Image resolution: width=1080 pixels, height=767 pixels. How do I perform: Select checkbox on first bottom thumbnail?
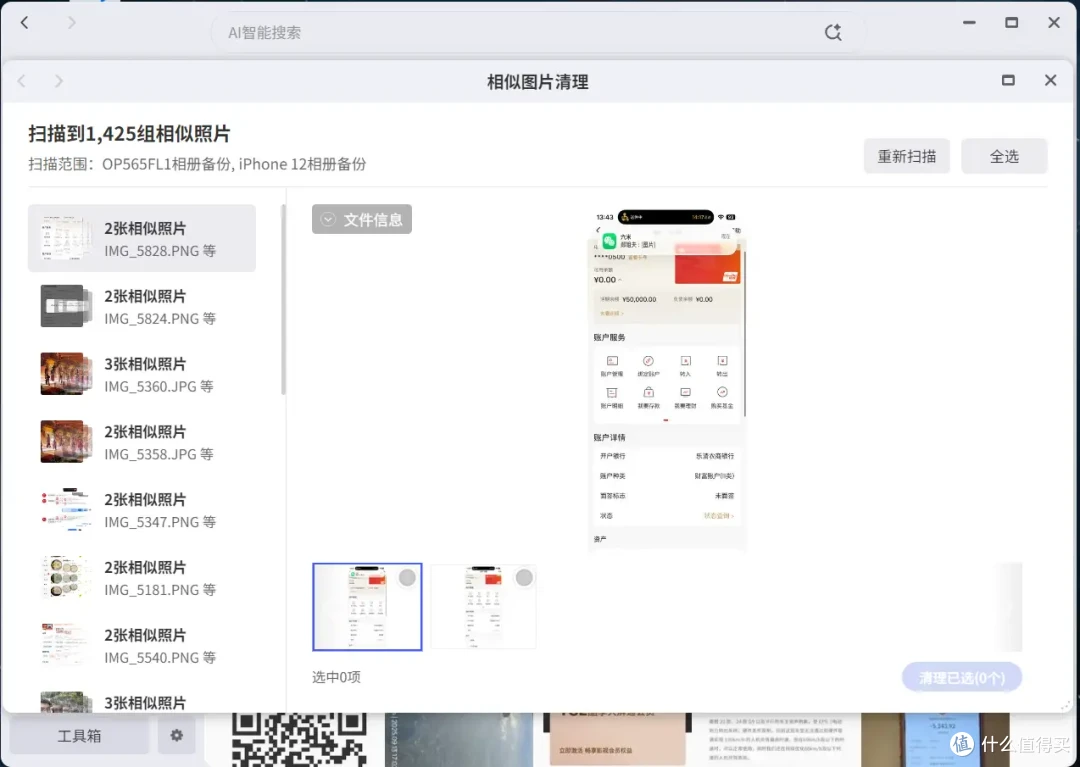pos(407,577)
